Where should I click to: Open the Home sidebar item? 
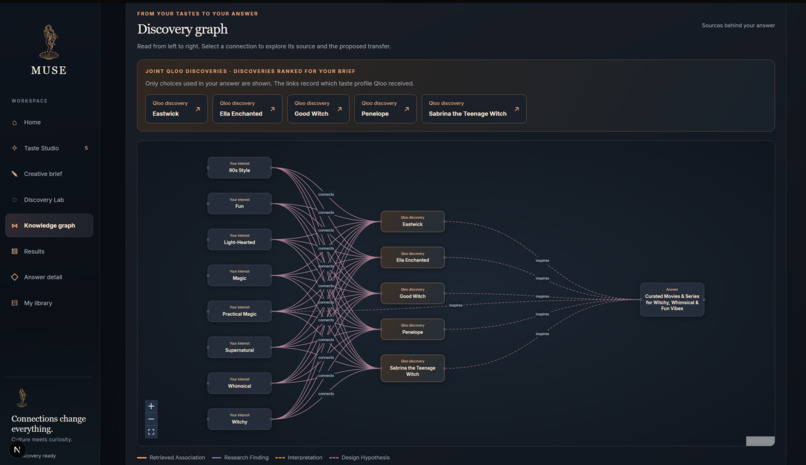point(49,122)
